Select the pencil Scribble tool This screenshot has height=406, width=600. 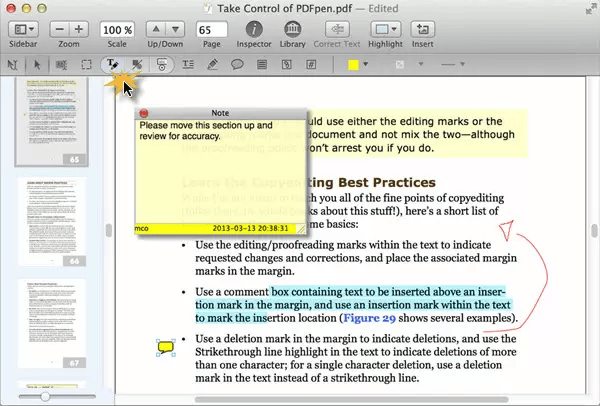click(212, 65)
